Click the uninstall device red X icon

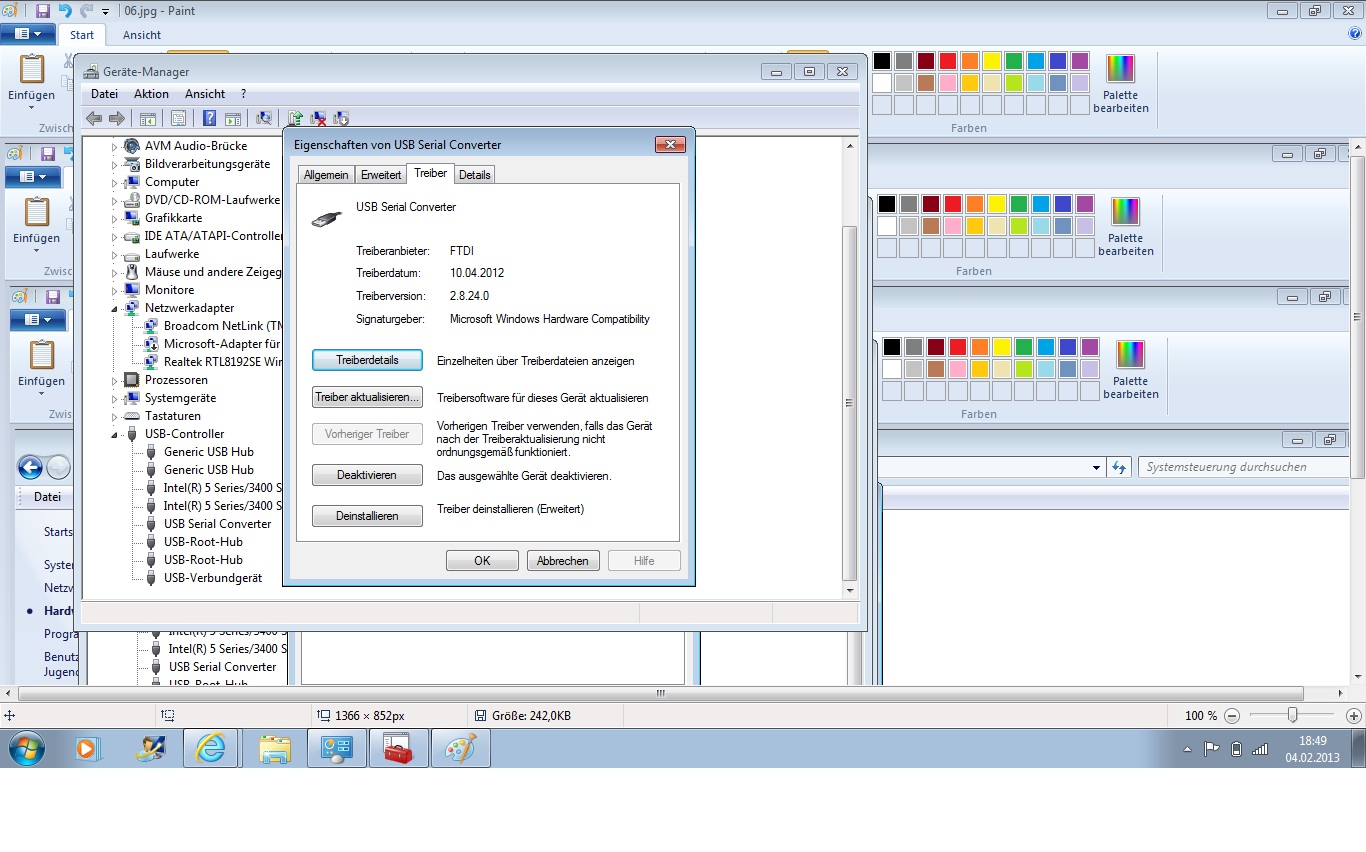(318, 118)
